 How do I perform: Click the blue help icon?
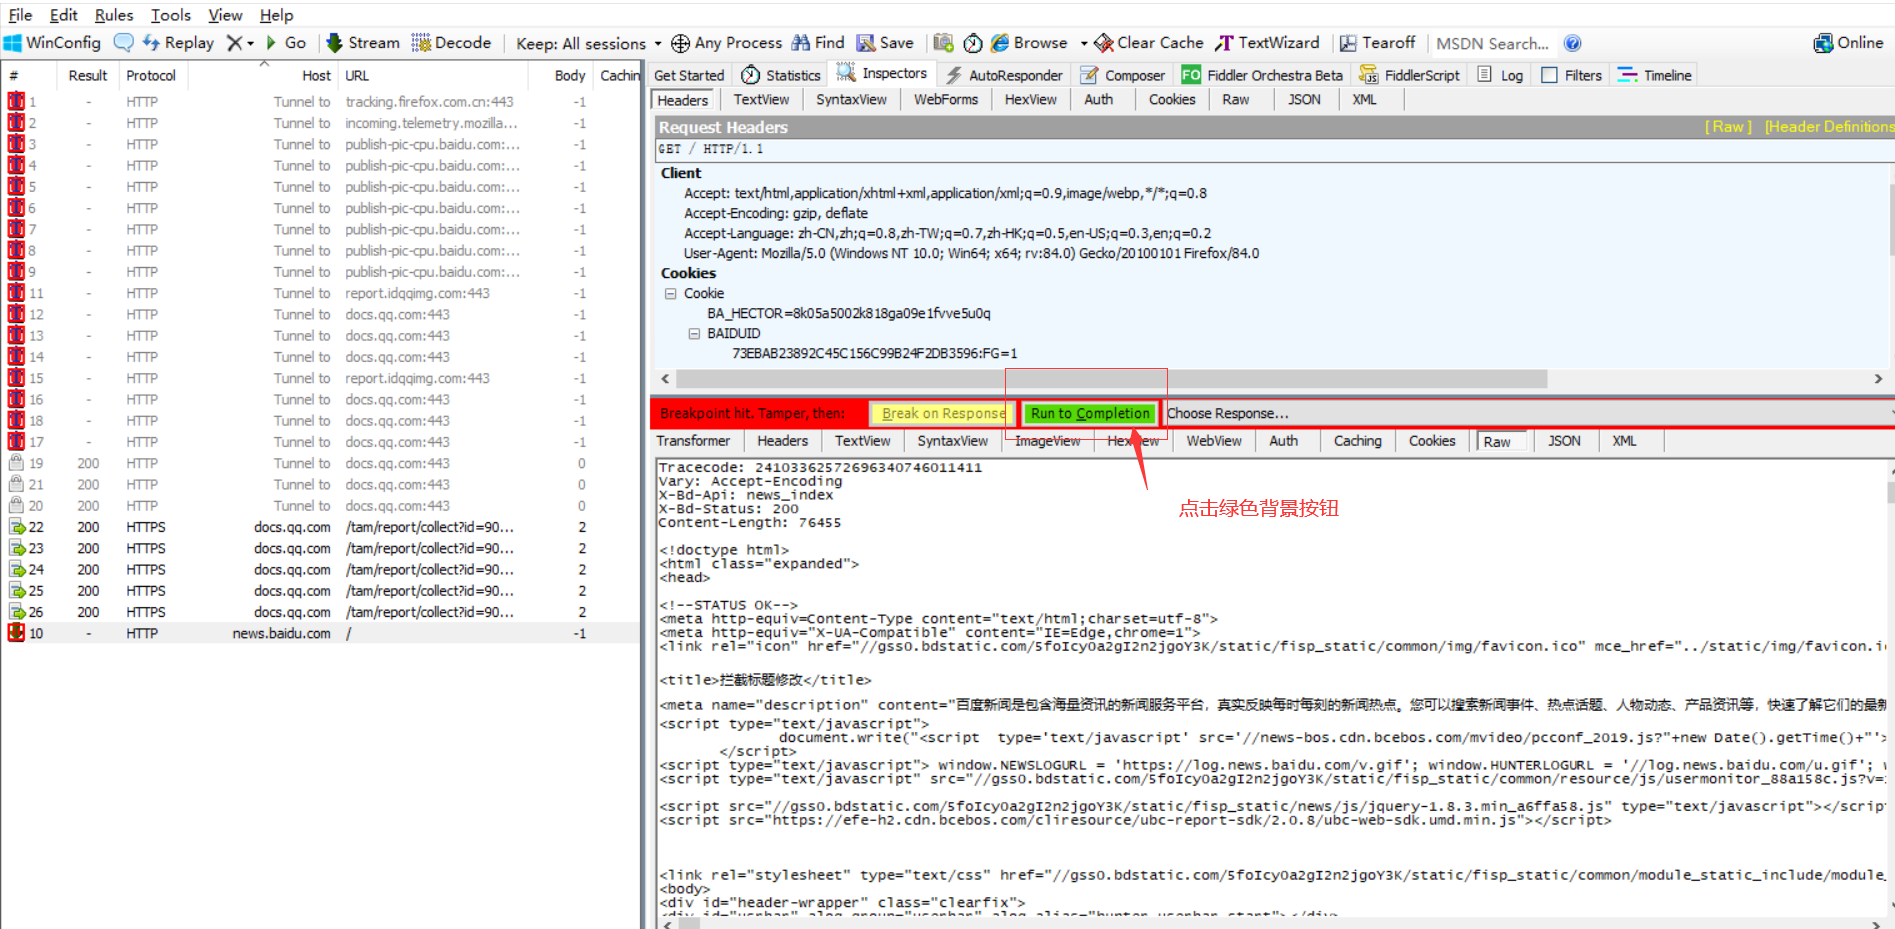click(x=1572, y=43)
